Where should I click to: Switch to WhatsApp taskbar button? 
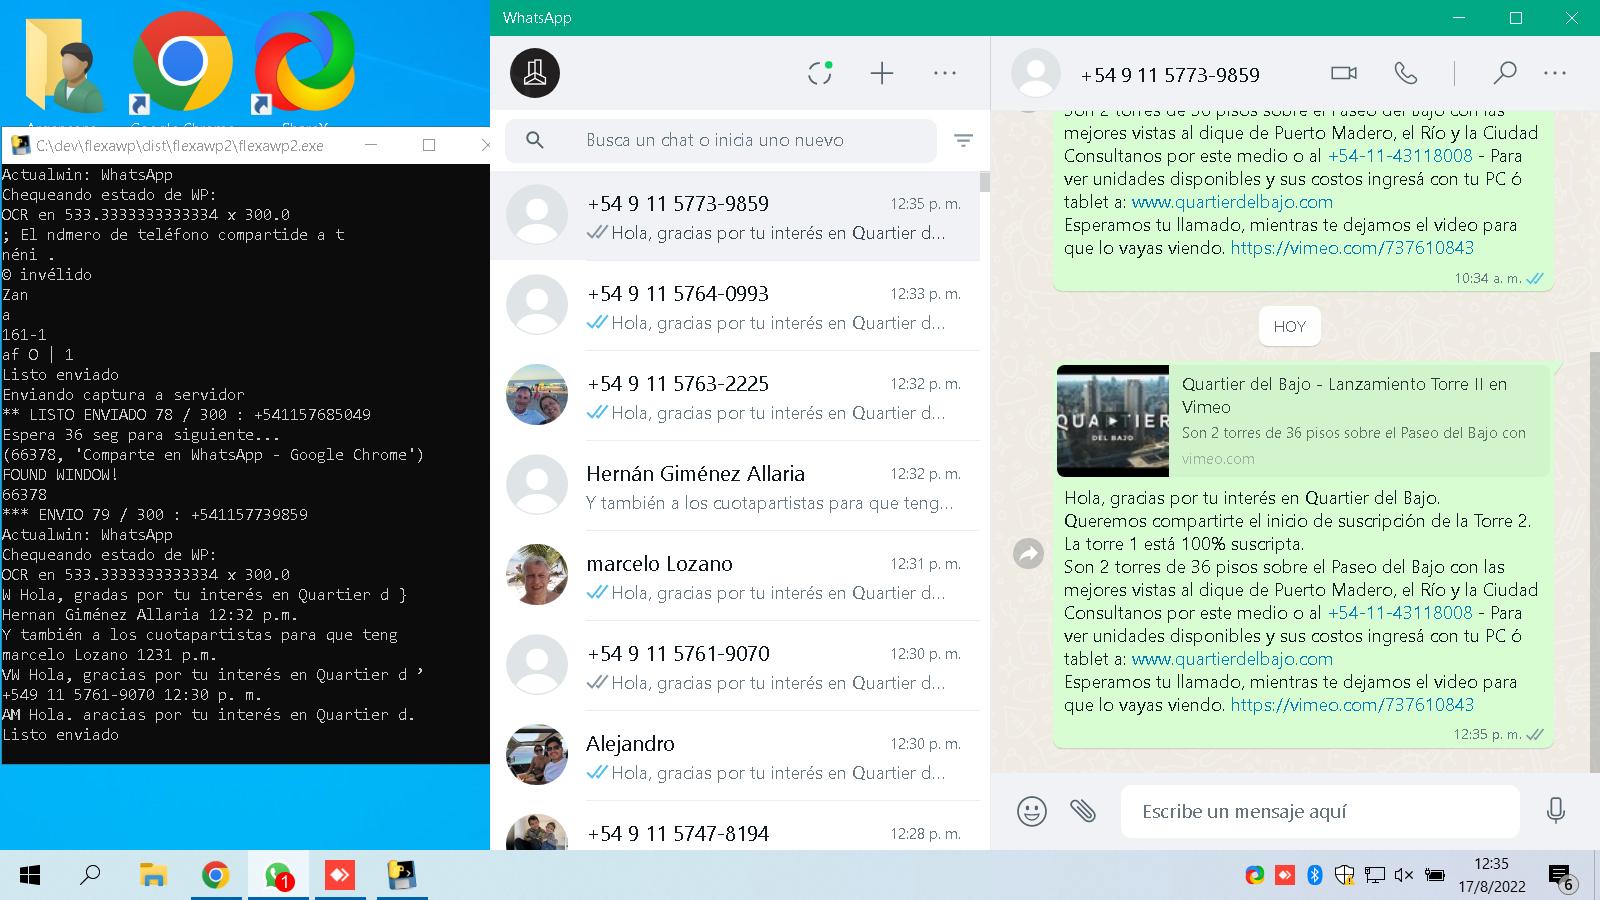click(278, 876)
